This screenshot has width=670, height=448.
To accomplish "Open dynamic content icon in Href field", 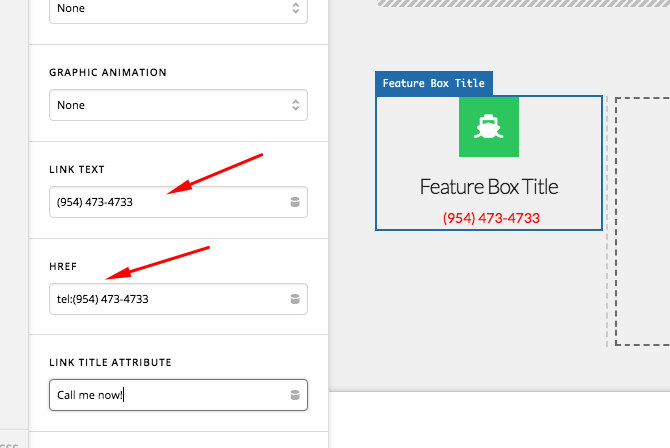I will (295, 299).
